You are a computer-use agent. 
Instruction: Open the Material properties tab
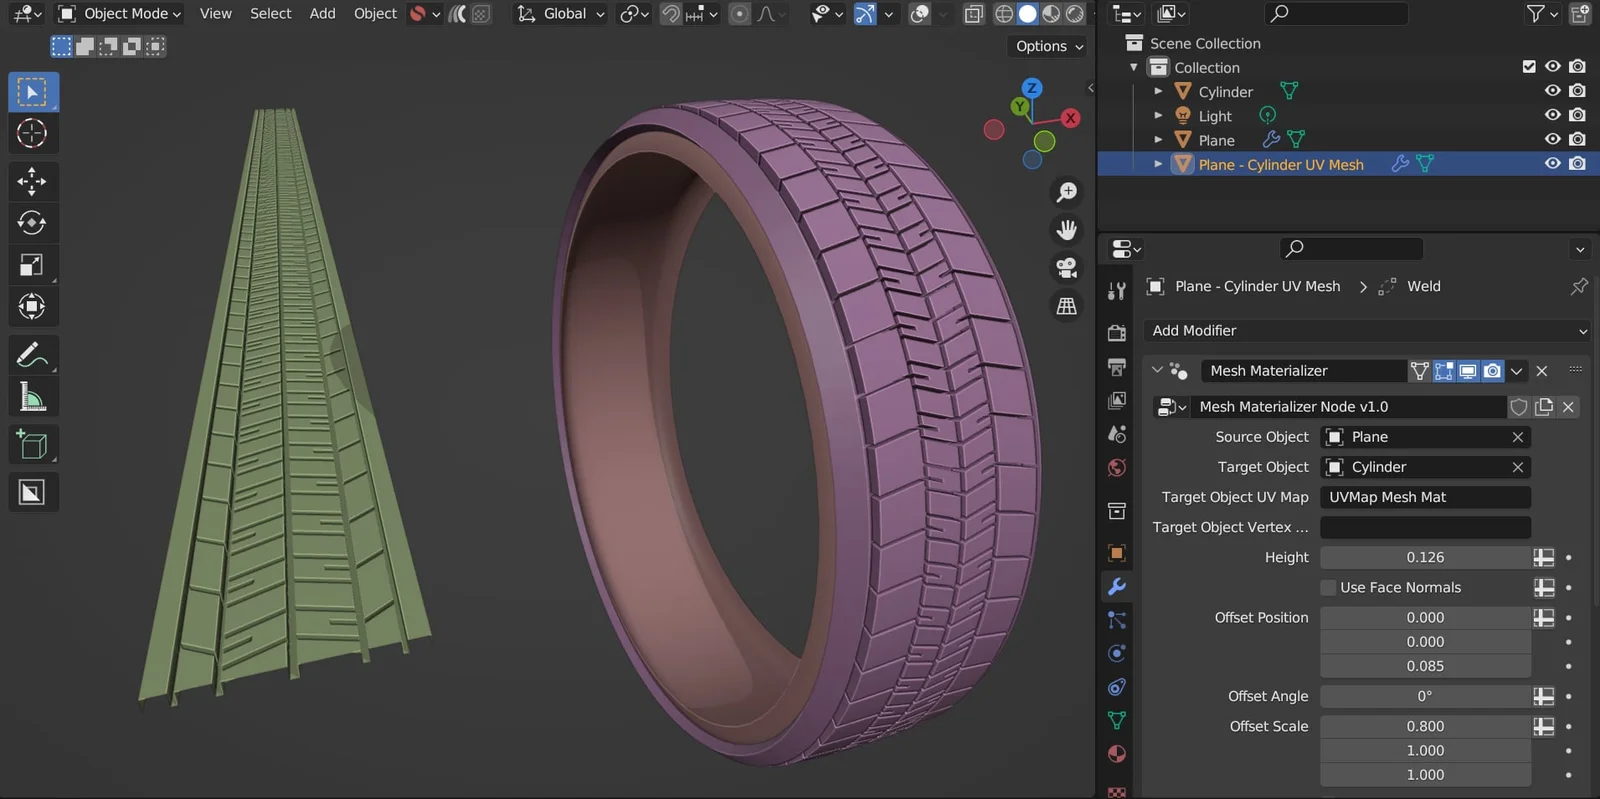point(1117,754)
